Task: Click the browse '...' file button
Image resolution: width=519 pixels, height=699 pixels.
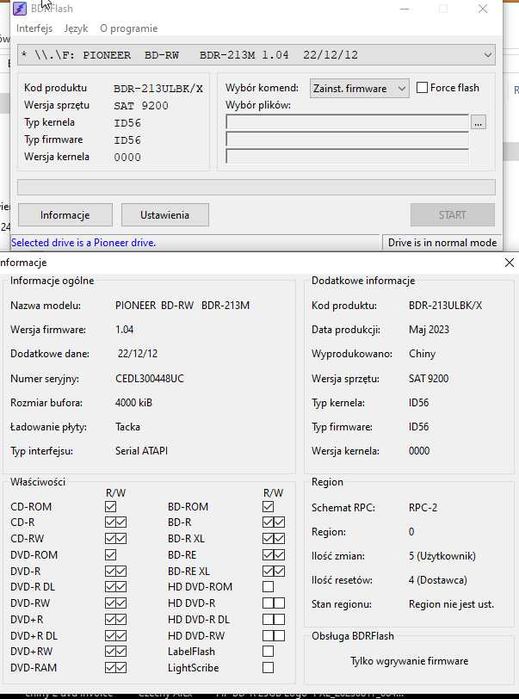Action: click(x=478, y=122)
